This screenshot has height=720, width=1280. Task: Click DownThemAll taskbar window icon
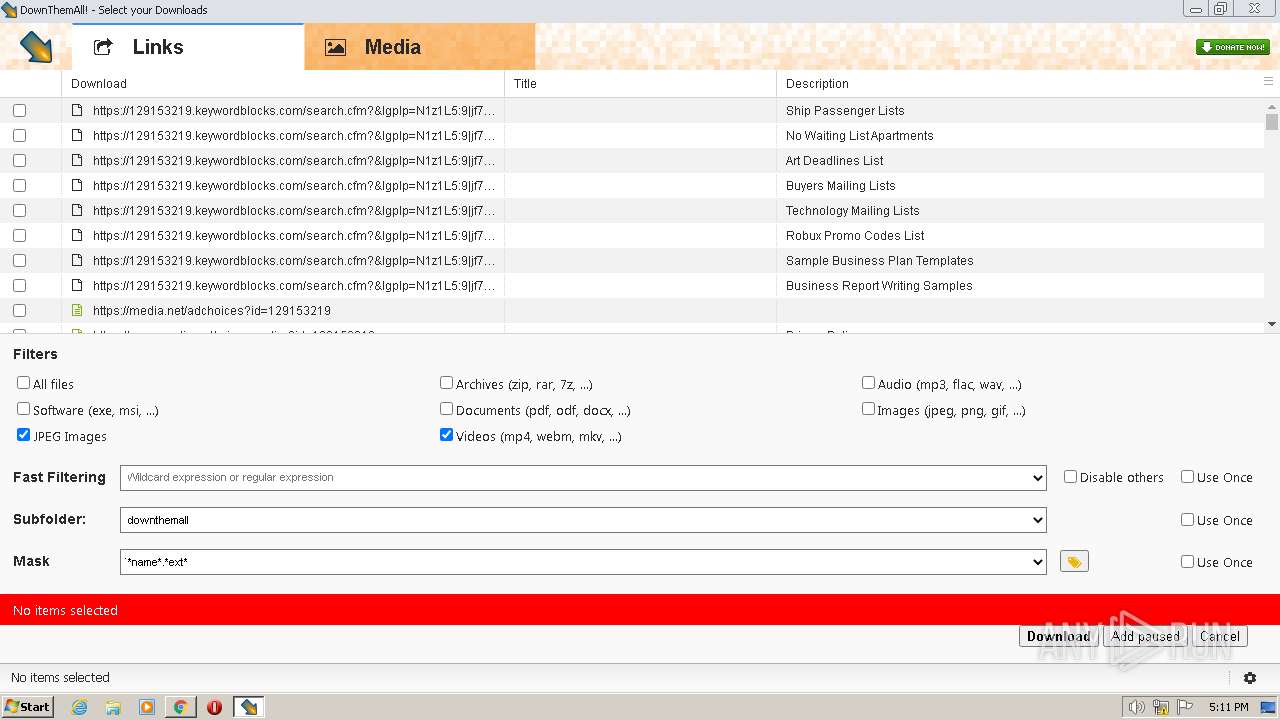(249, 707)
